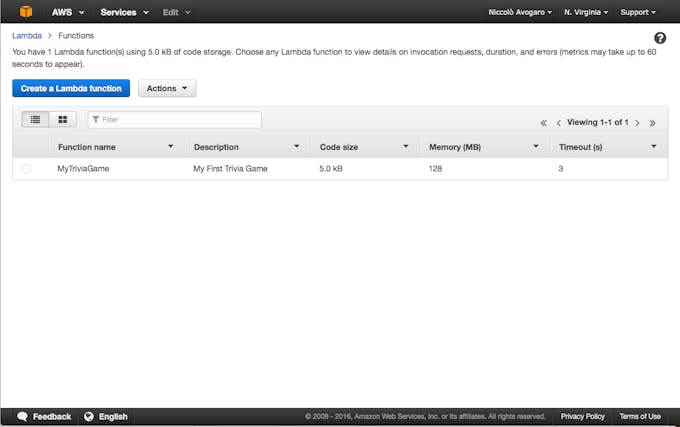Open Function name column sort arrow

pyautogui.click(x=170, y=147)
